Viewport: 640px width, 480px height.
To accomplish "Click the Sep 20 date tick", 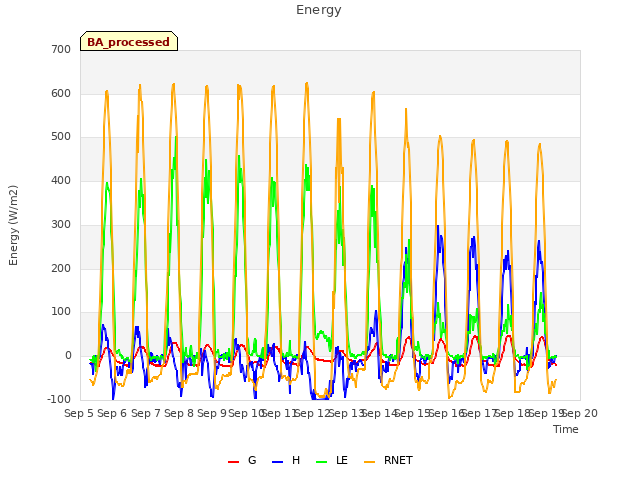I will pos(580,413).
